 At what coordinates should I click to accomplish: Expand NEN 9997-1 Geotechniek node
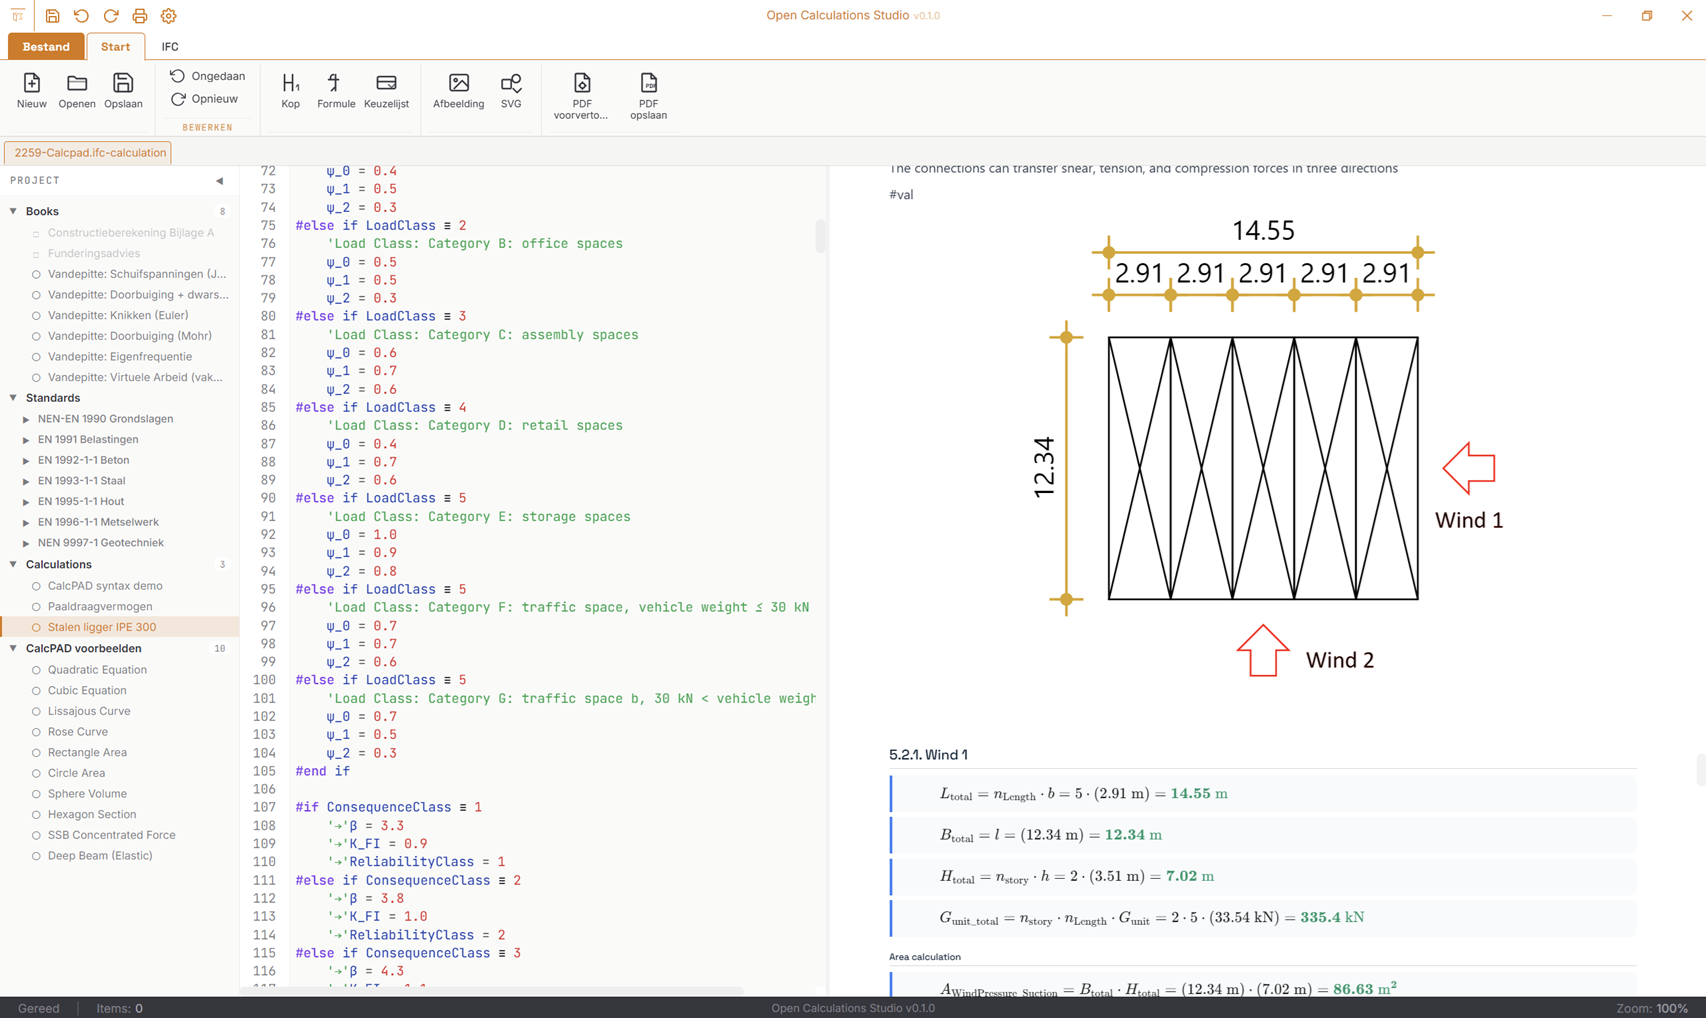click(x=26, y=544)
